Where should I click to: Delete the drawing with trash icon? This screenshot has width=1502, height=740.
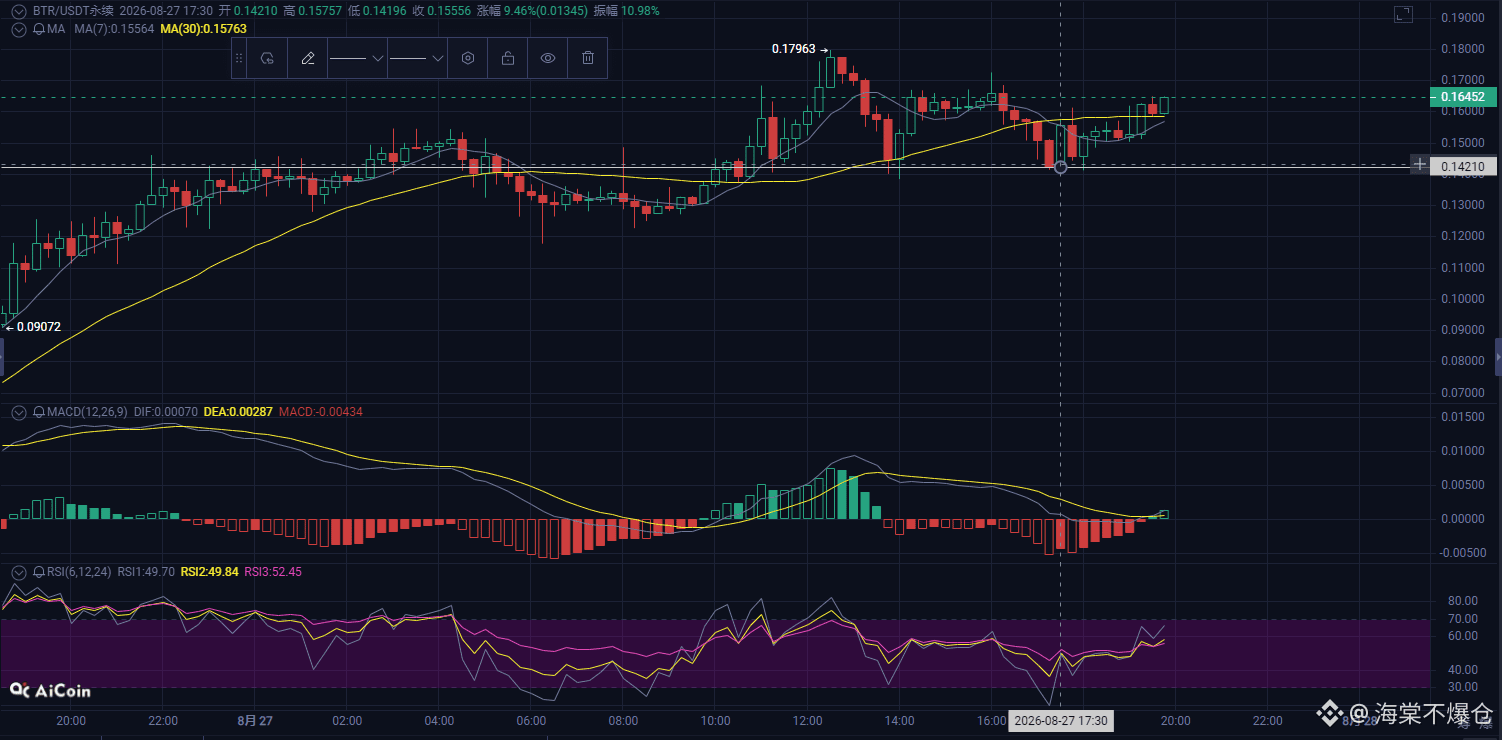[588, 59]
